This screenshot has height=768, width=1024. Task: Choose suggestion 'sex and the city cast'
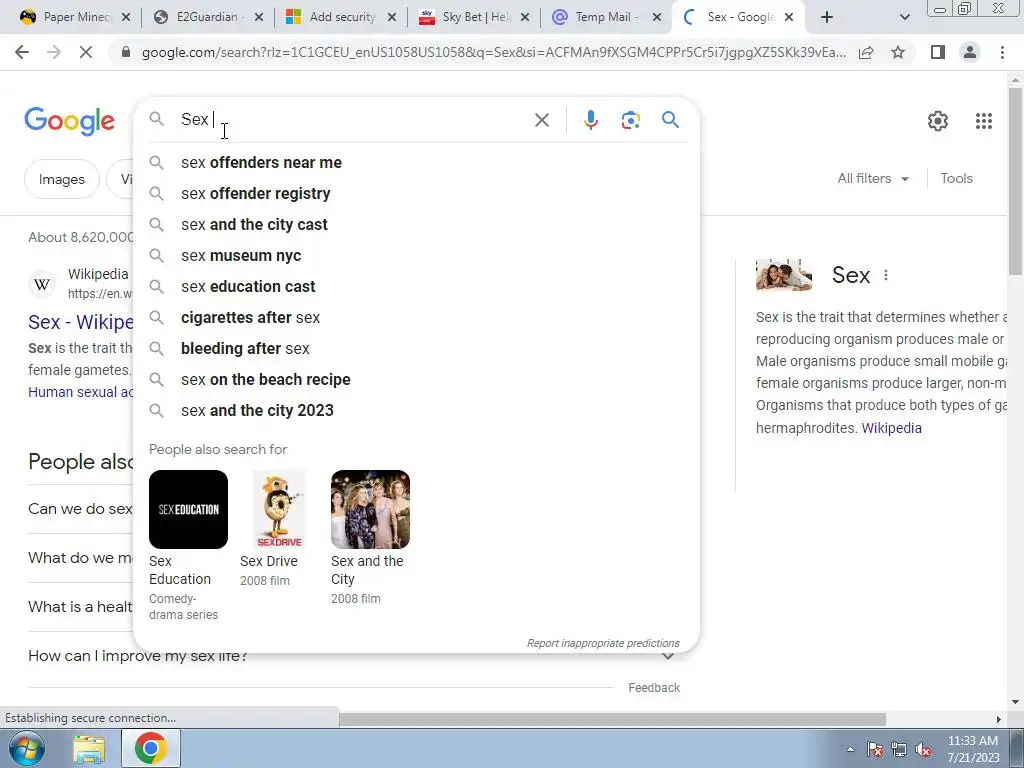tap(417, 225)
